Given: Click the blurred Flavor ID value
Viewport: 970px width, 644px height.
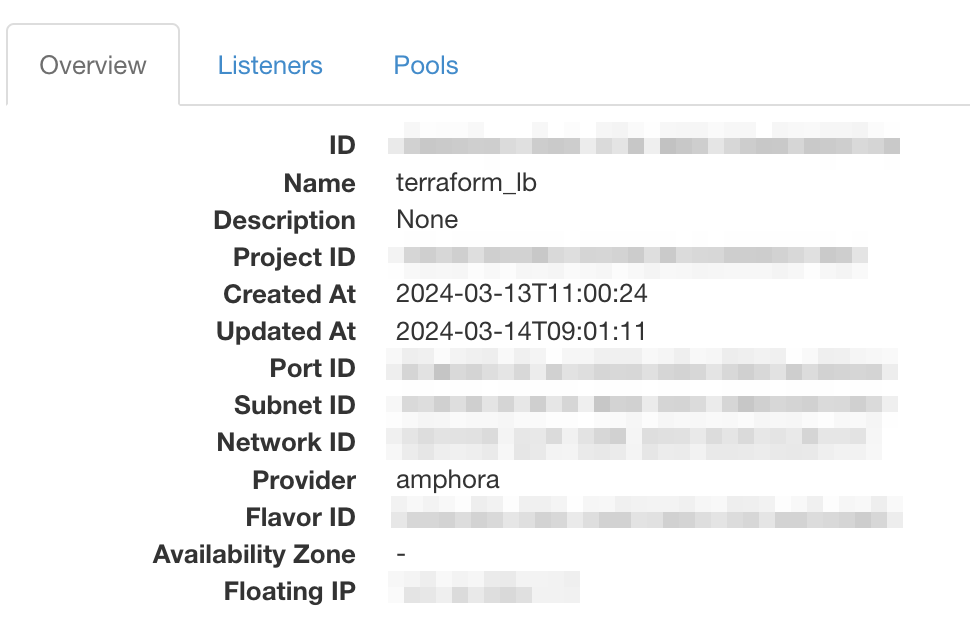Looking at the screenshot, I should tap(646, 517).
